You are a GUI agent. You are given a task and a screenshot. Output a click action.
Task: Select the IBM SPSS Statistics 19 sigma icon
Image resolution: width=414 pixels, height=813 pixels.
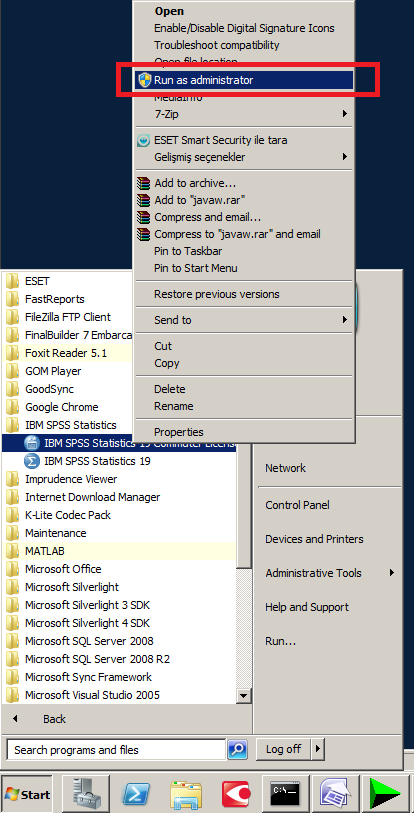click(32, 460)
